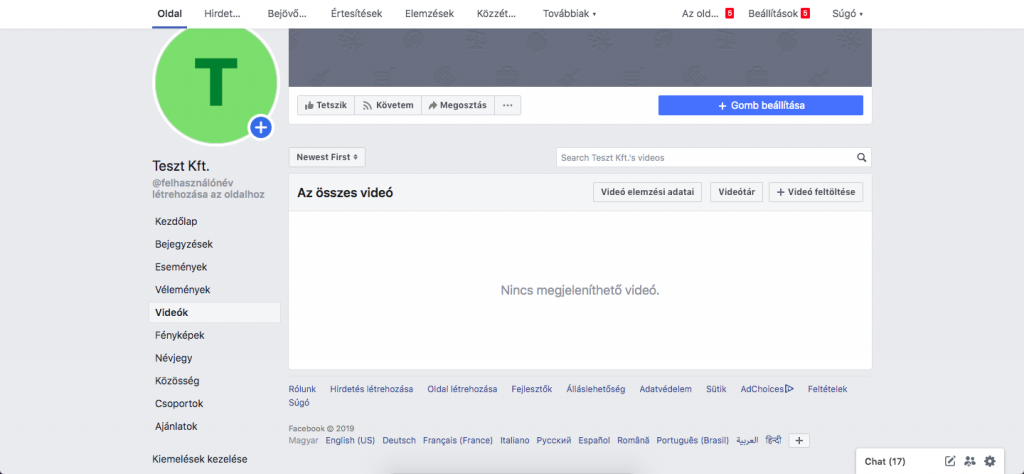Click the Gomb beállítása button

tap(760, 105)
